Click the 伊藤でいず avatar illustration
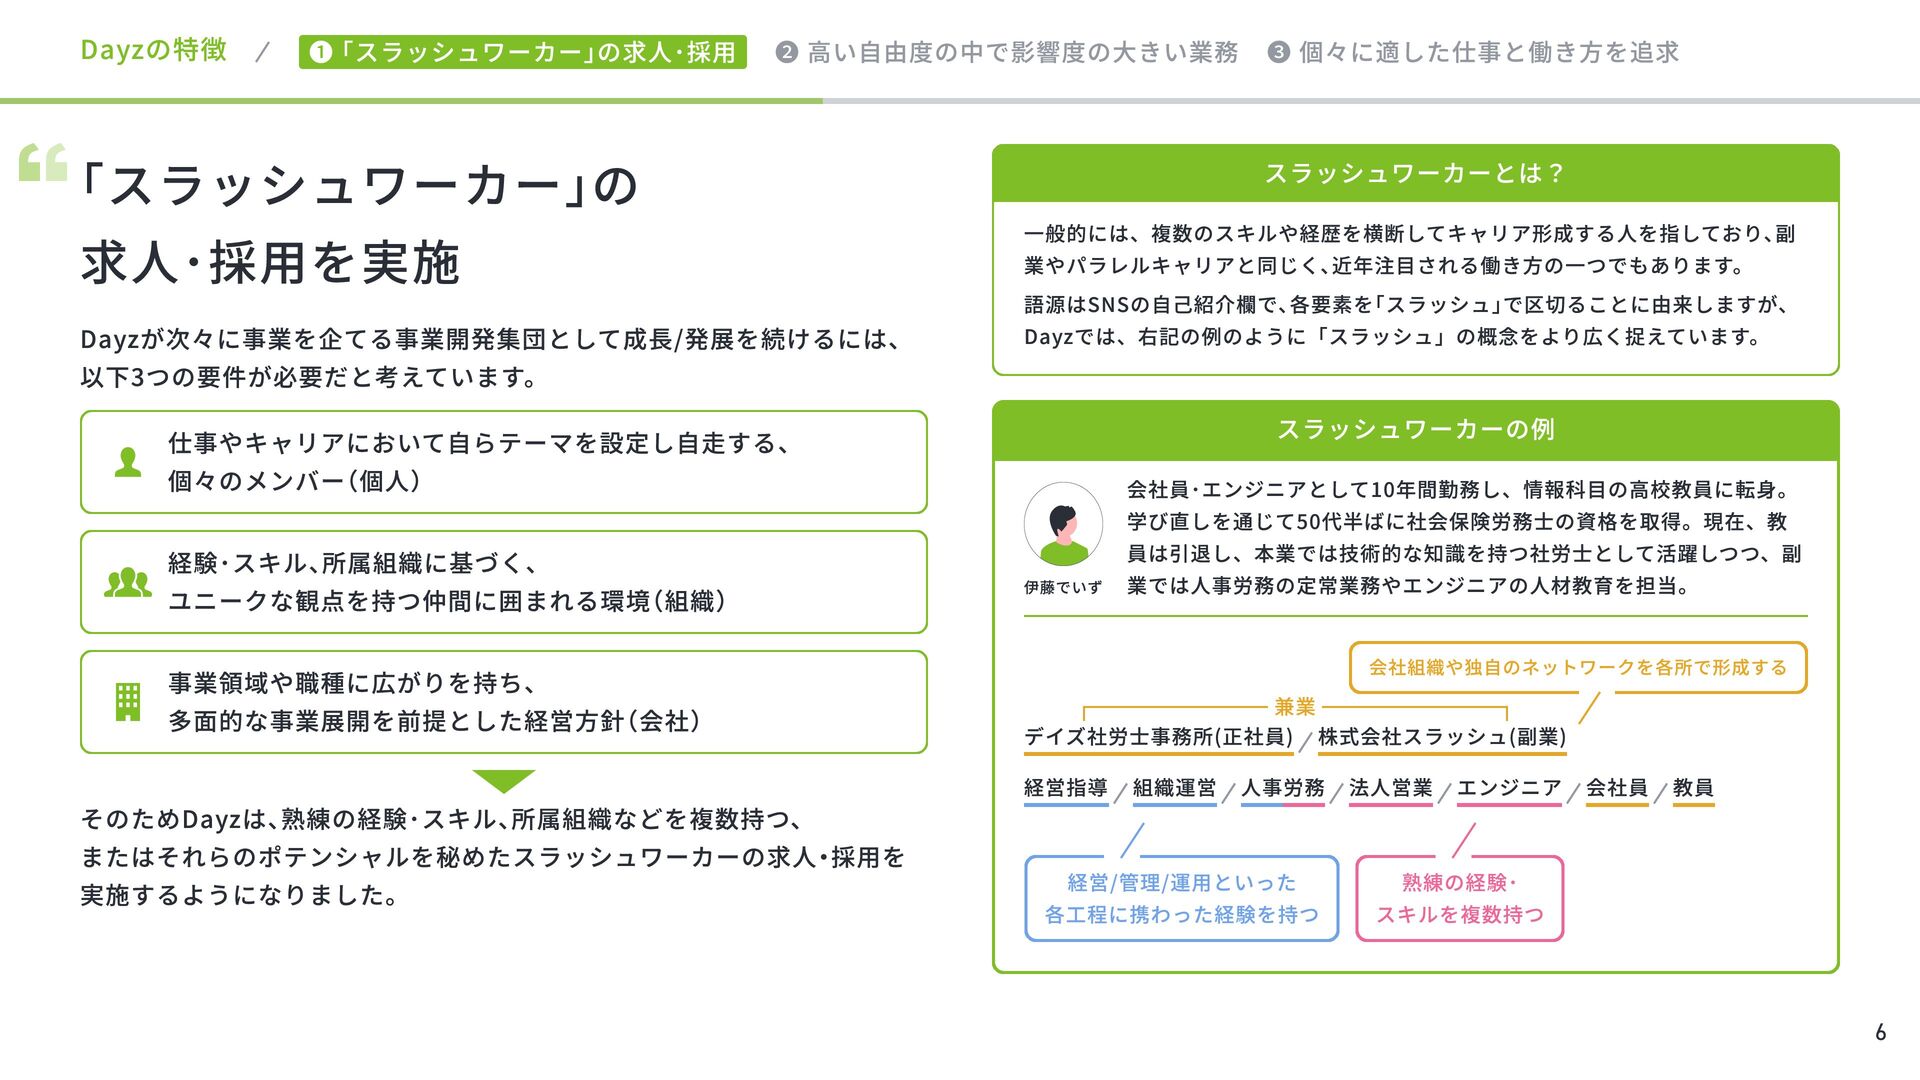 [x=1063, y=524]
